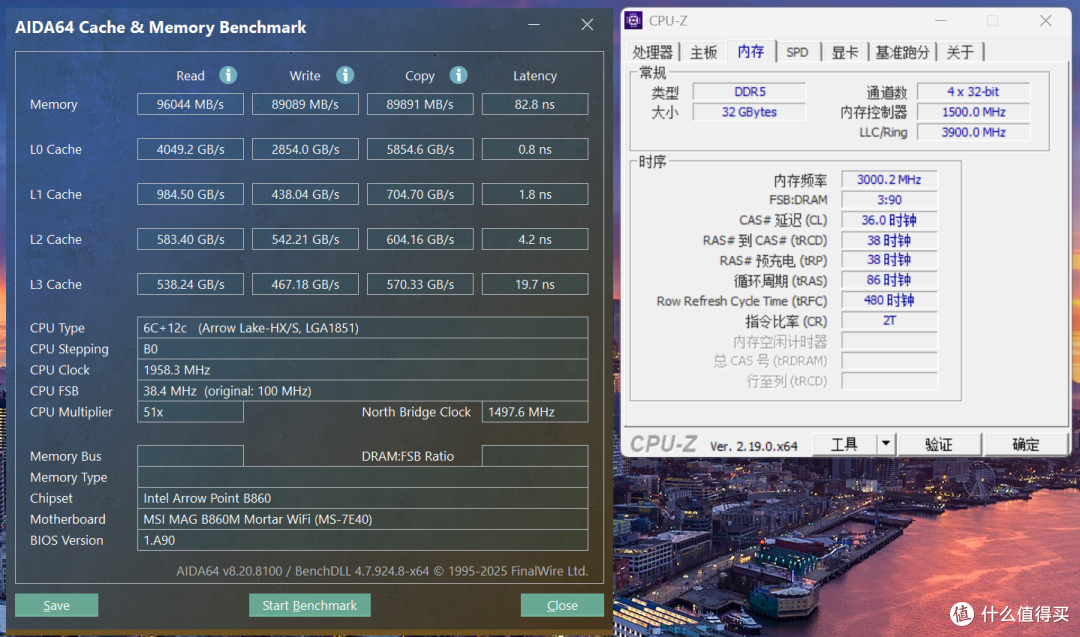Click the Memory Latency value 82.8 ns
The width and height of the screenshot is (1080, 637).
(535, 104)
